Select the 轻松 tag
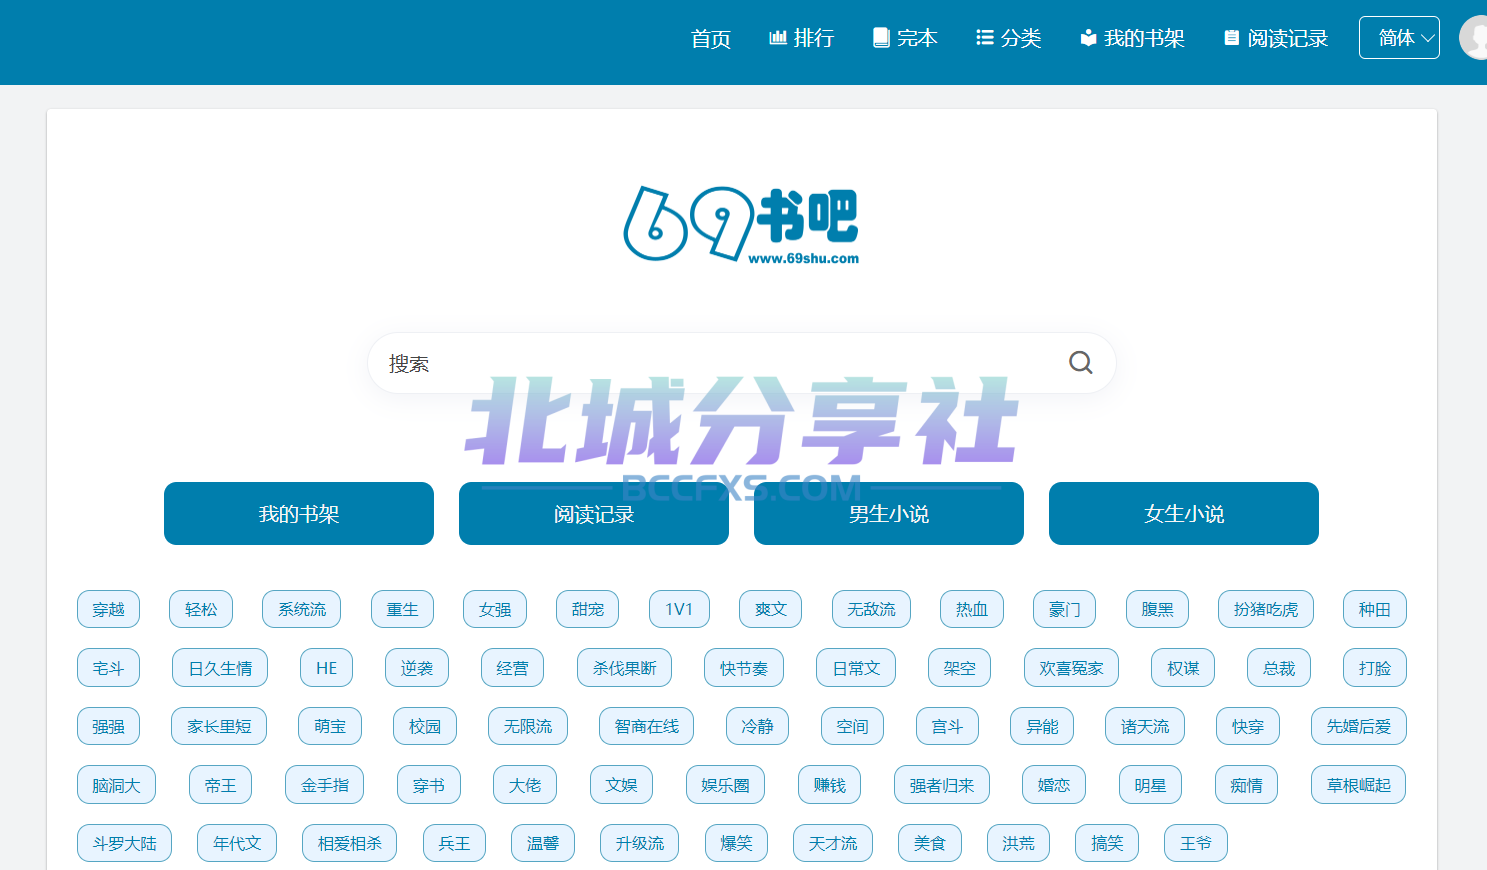This screenshot has height=870, width=1487. [x=201, y=609]
